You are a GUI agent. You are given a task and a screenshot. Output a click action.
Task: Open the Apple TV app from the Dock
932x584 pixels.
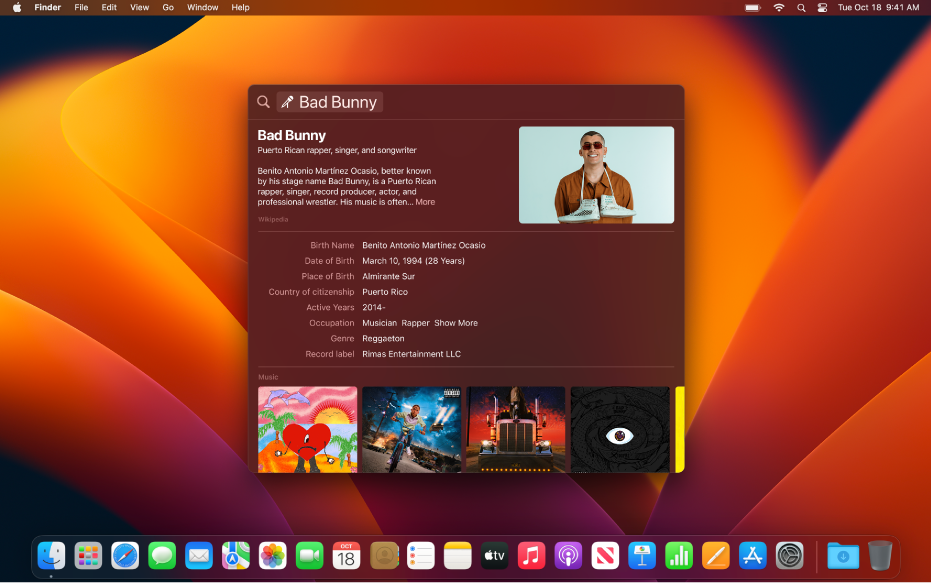point(494,557)
